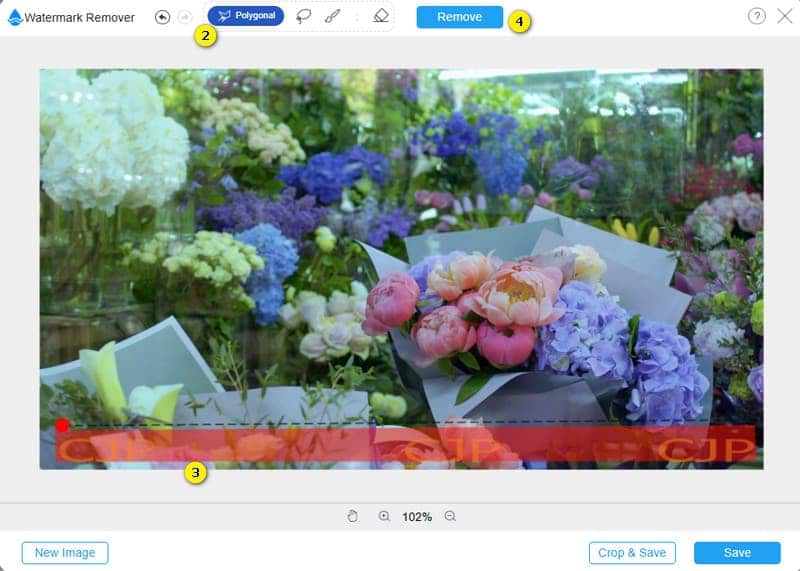Click the Remove button
The height and width of the screenshot is (571, 800).
459,17
